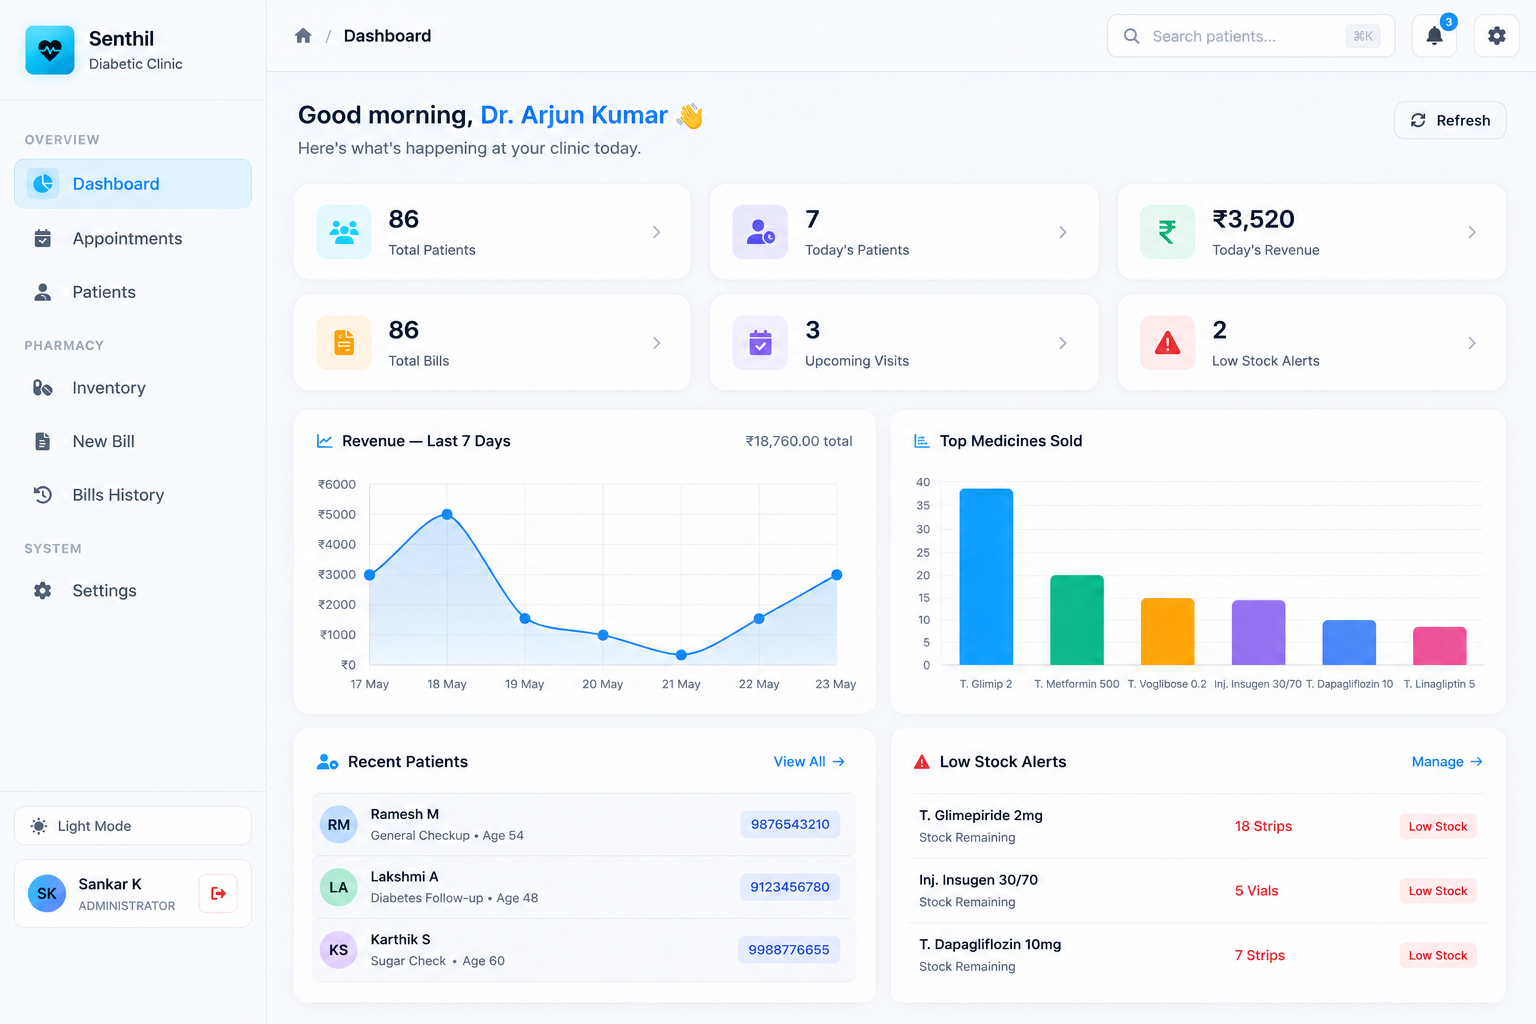The width and height of the screenshot is (1536, 1024).
Task: Expand the Today's Patients card chevron
Action: point(1062,232)
